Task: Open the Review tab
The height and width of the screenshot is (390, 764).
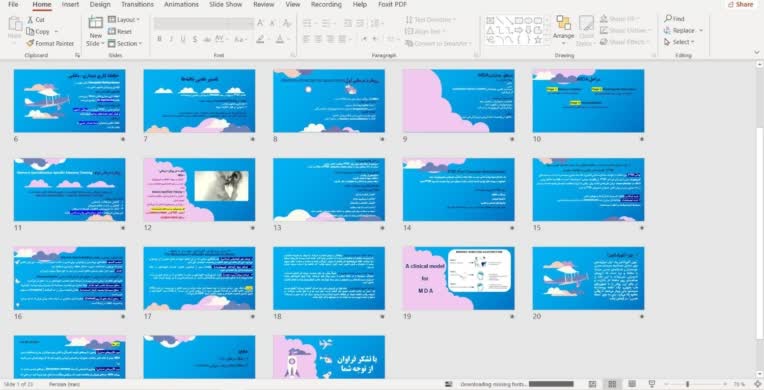Action: (x=264, y=4)
